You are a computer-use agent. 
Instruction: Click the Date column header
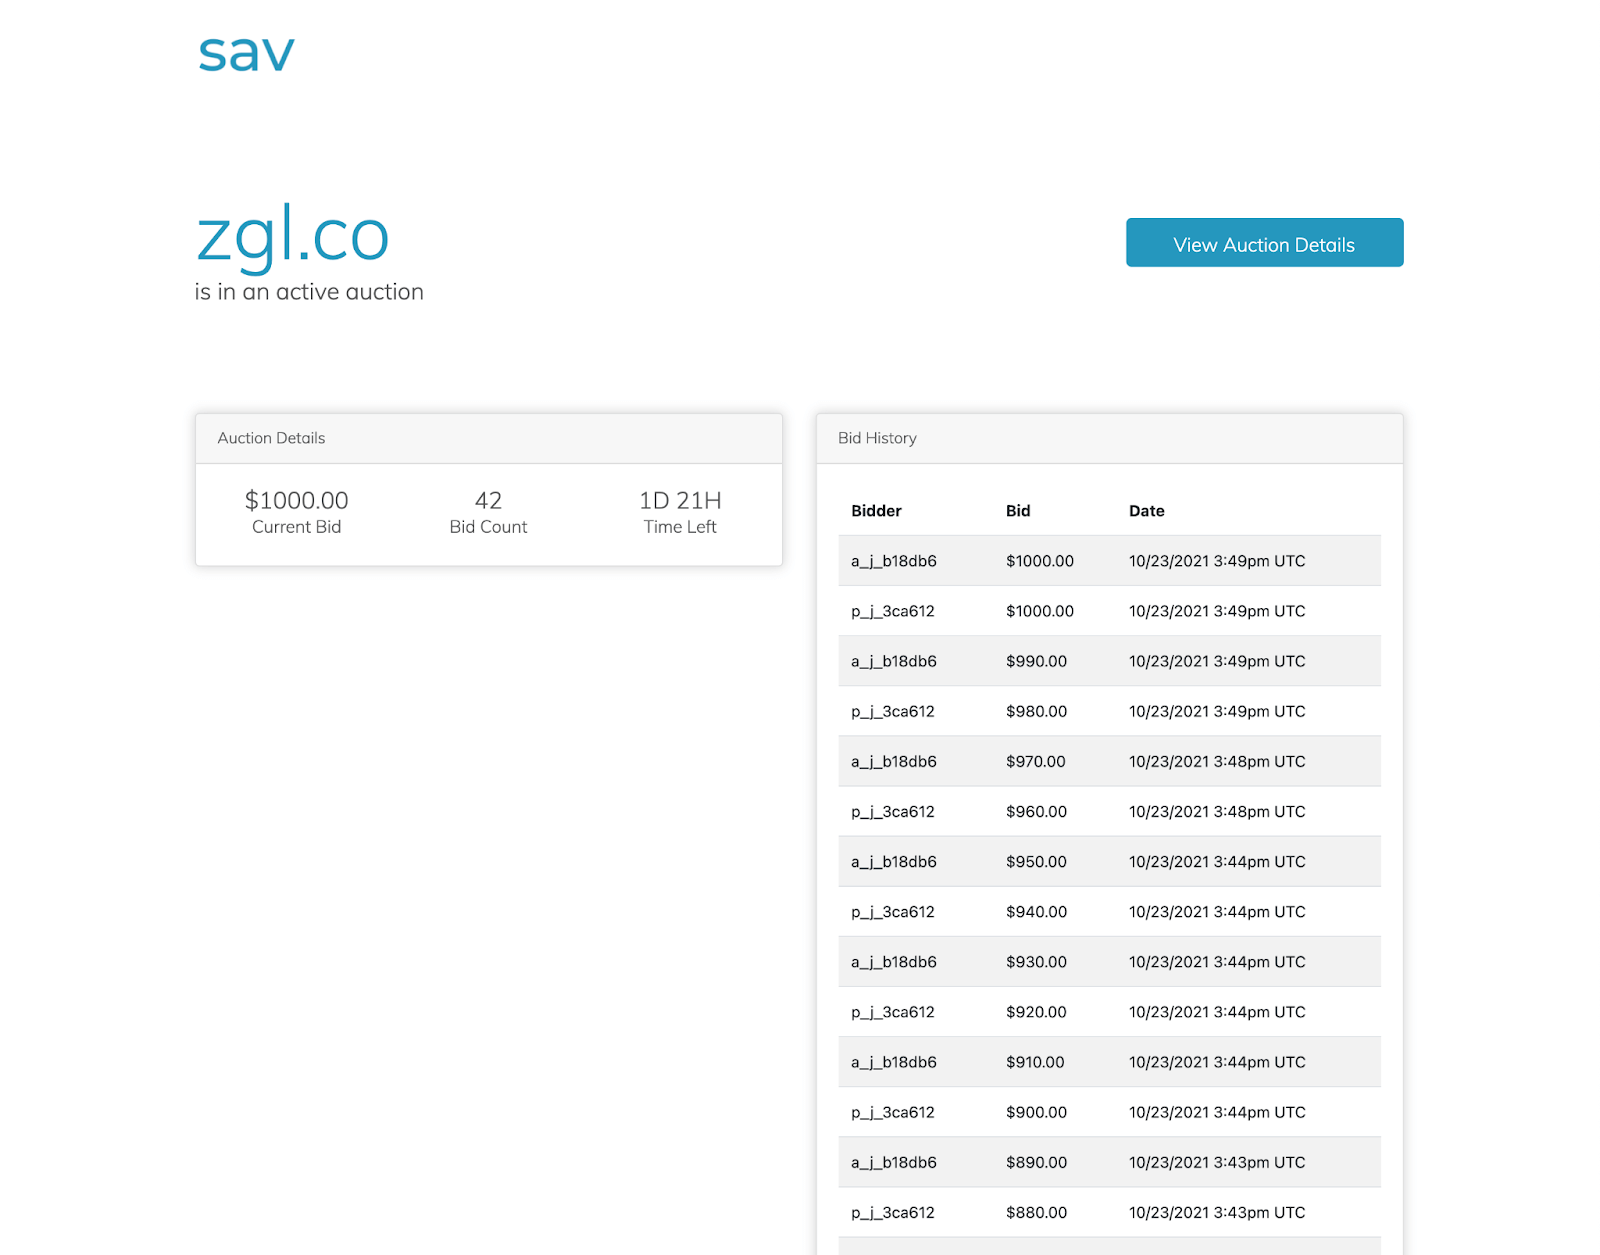(x=1147, y=511)
